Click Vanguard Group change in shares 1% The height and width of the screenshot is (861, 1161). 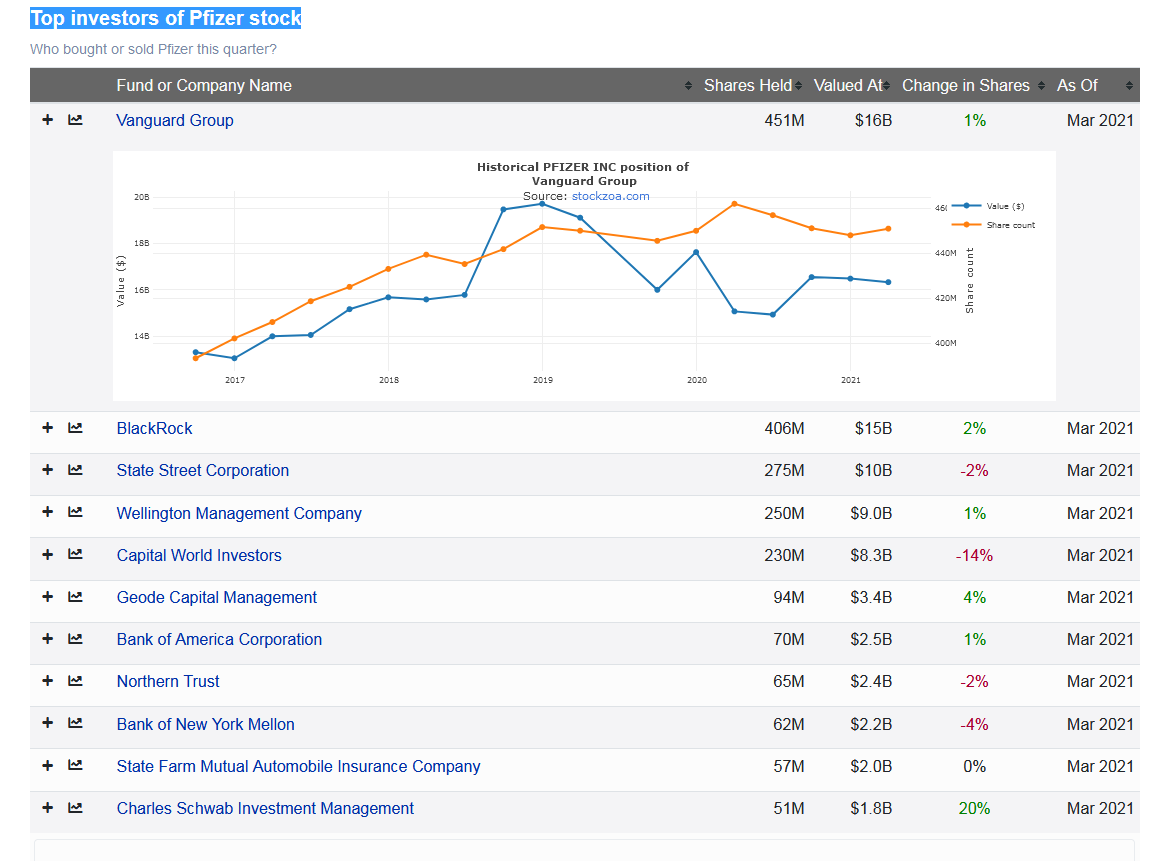tap(974, 120)
